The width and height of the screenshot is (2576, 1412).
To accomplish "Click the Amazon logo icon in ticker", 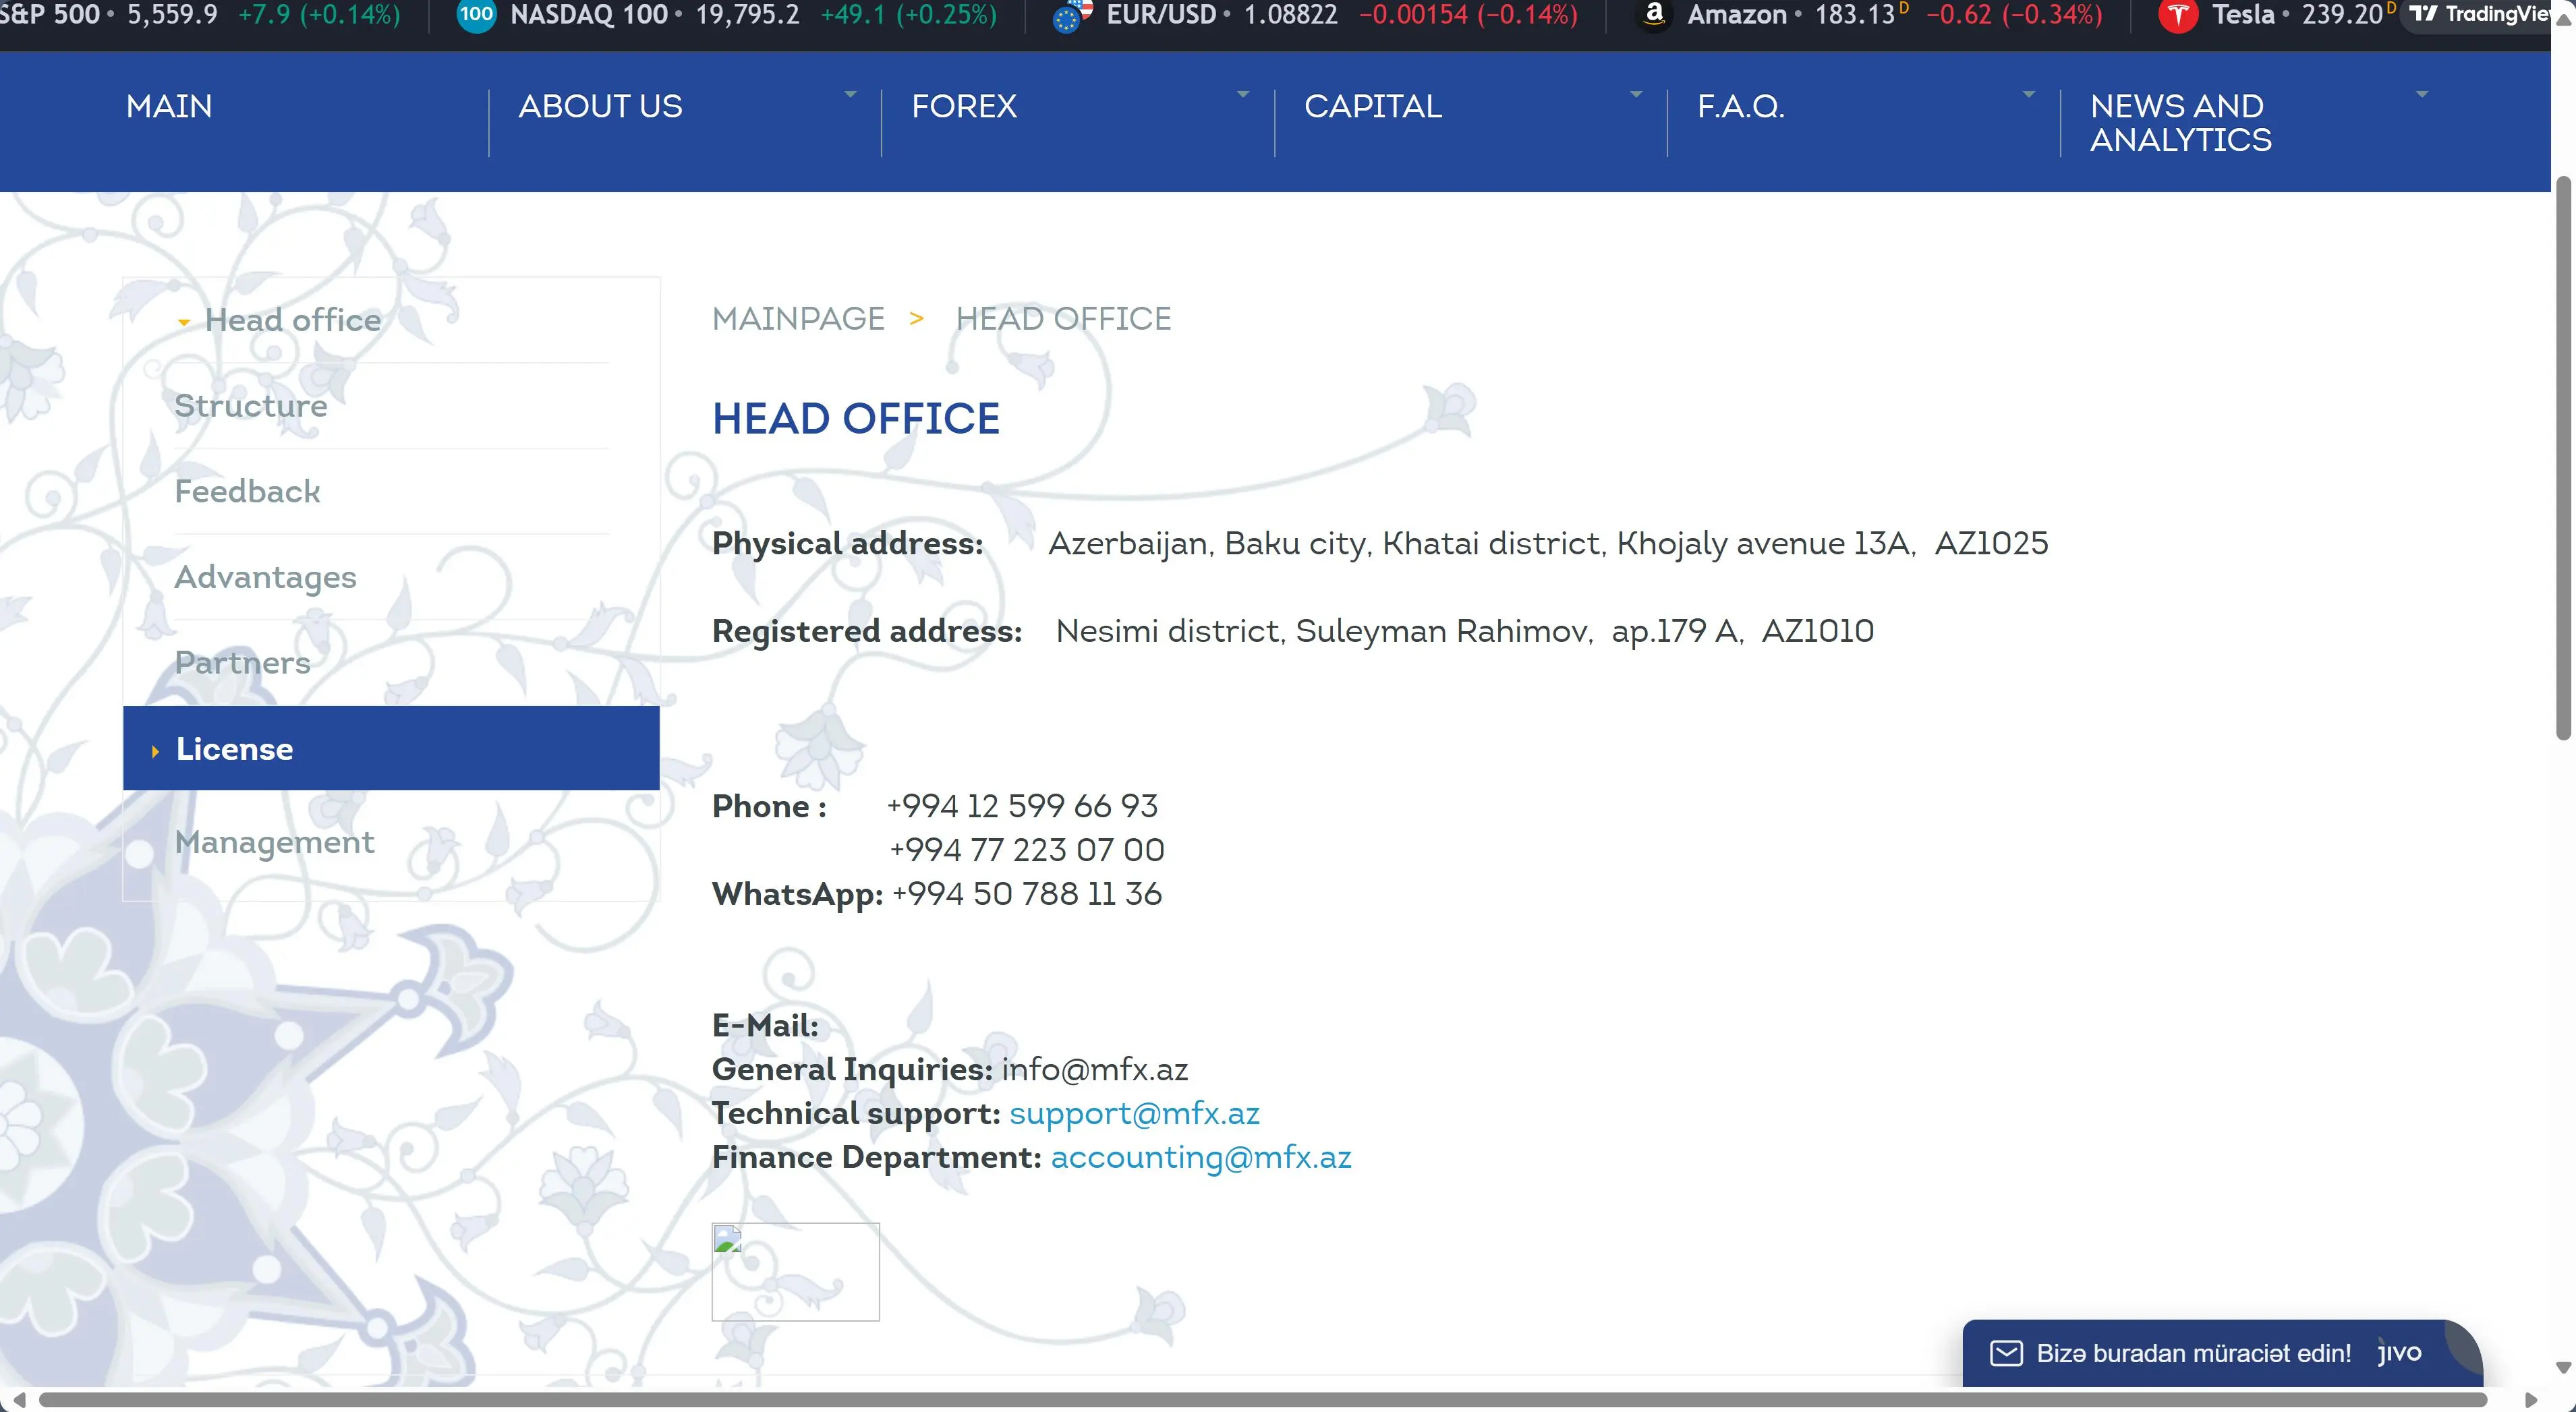I will click(1654, 15).
